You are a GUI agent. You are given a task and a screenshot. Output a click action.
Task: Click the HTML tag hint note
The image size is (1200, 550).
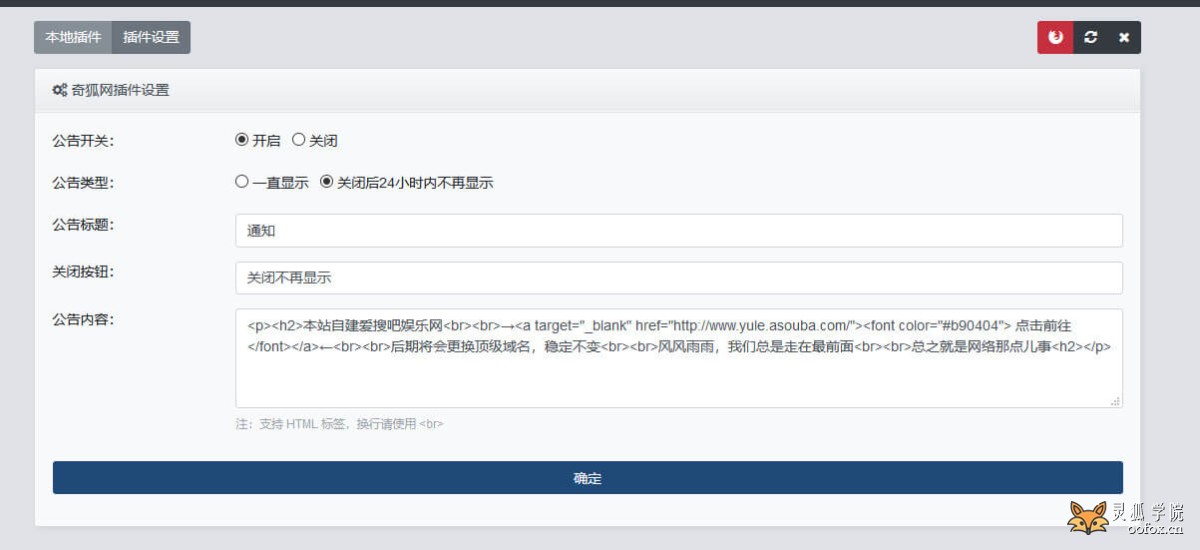coord(339,424)
